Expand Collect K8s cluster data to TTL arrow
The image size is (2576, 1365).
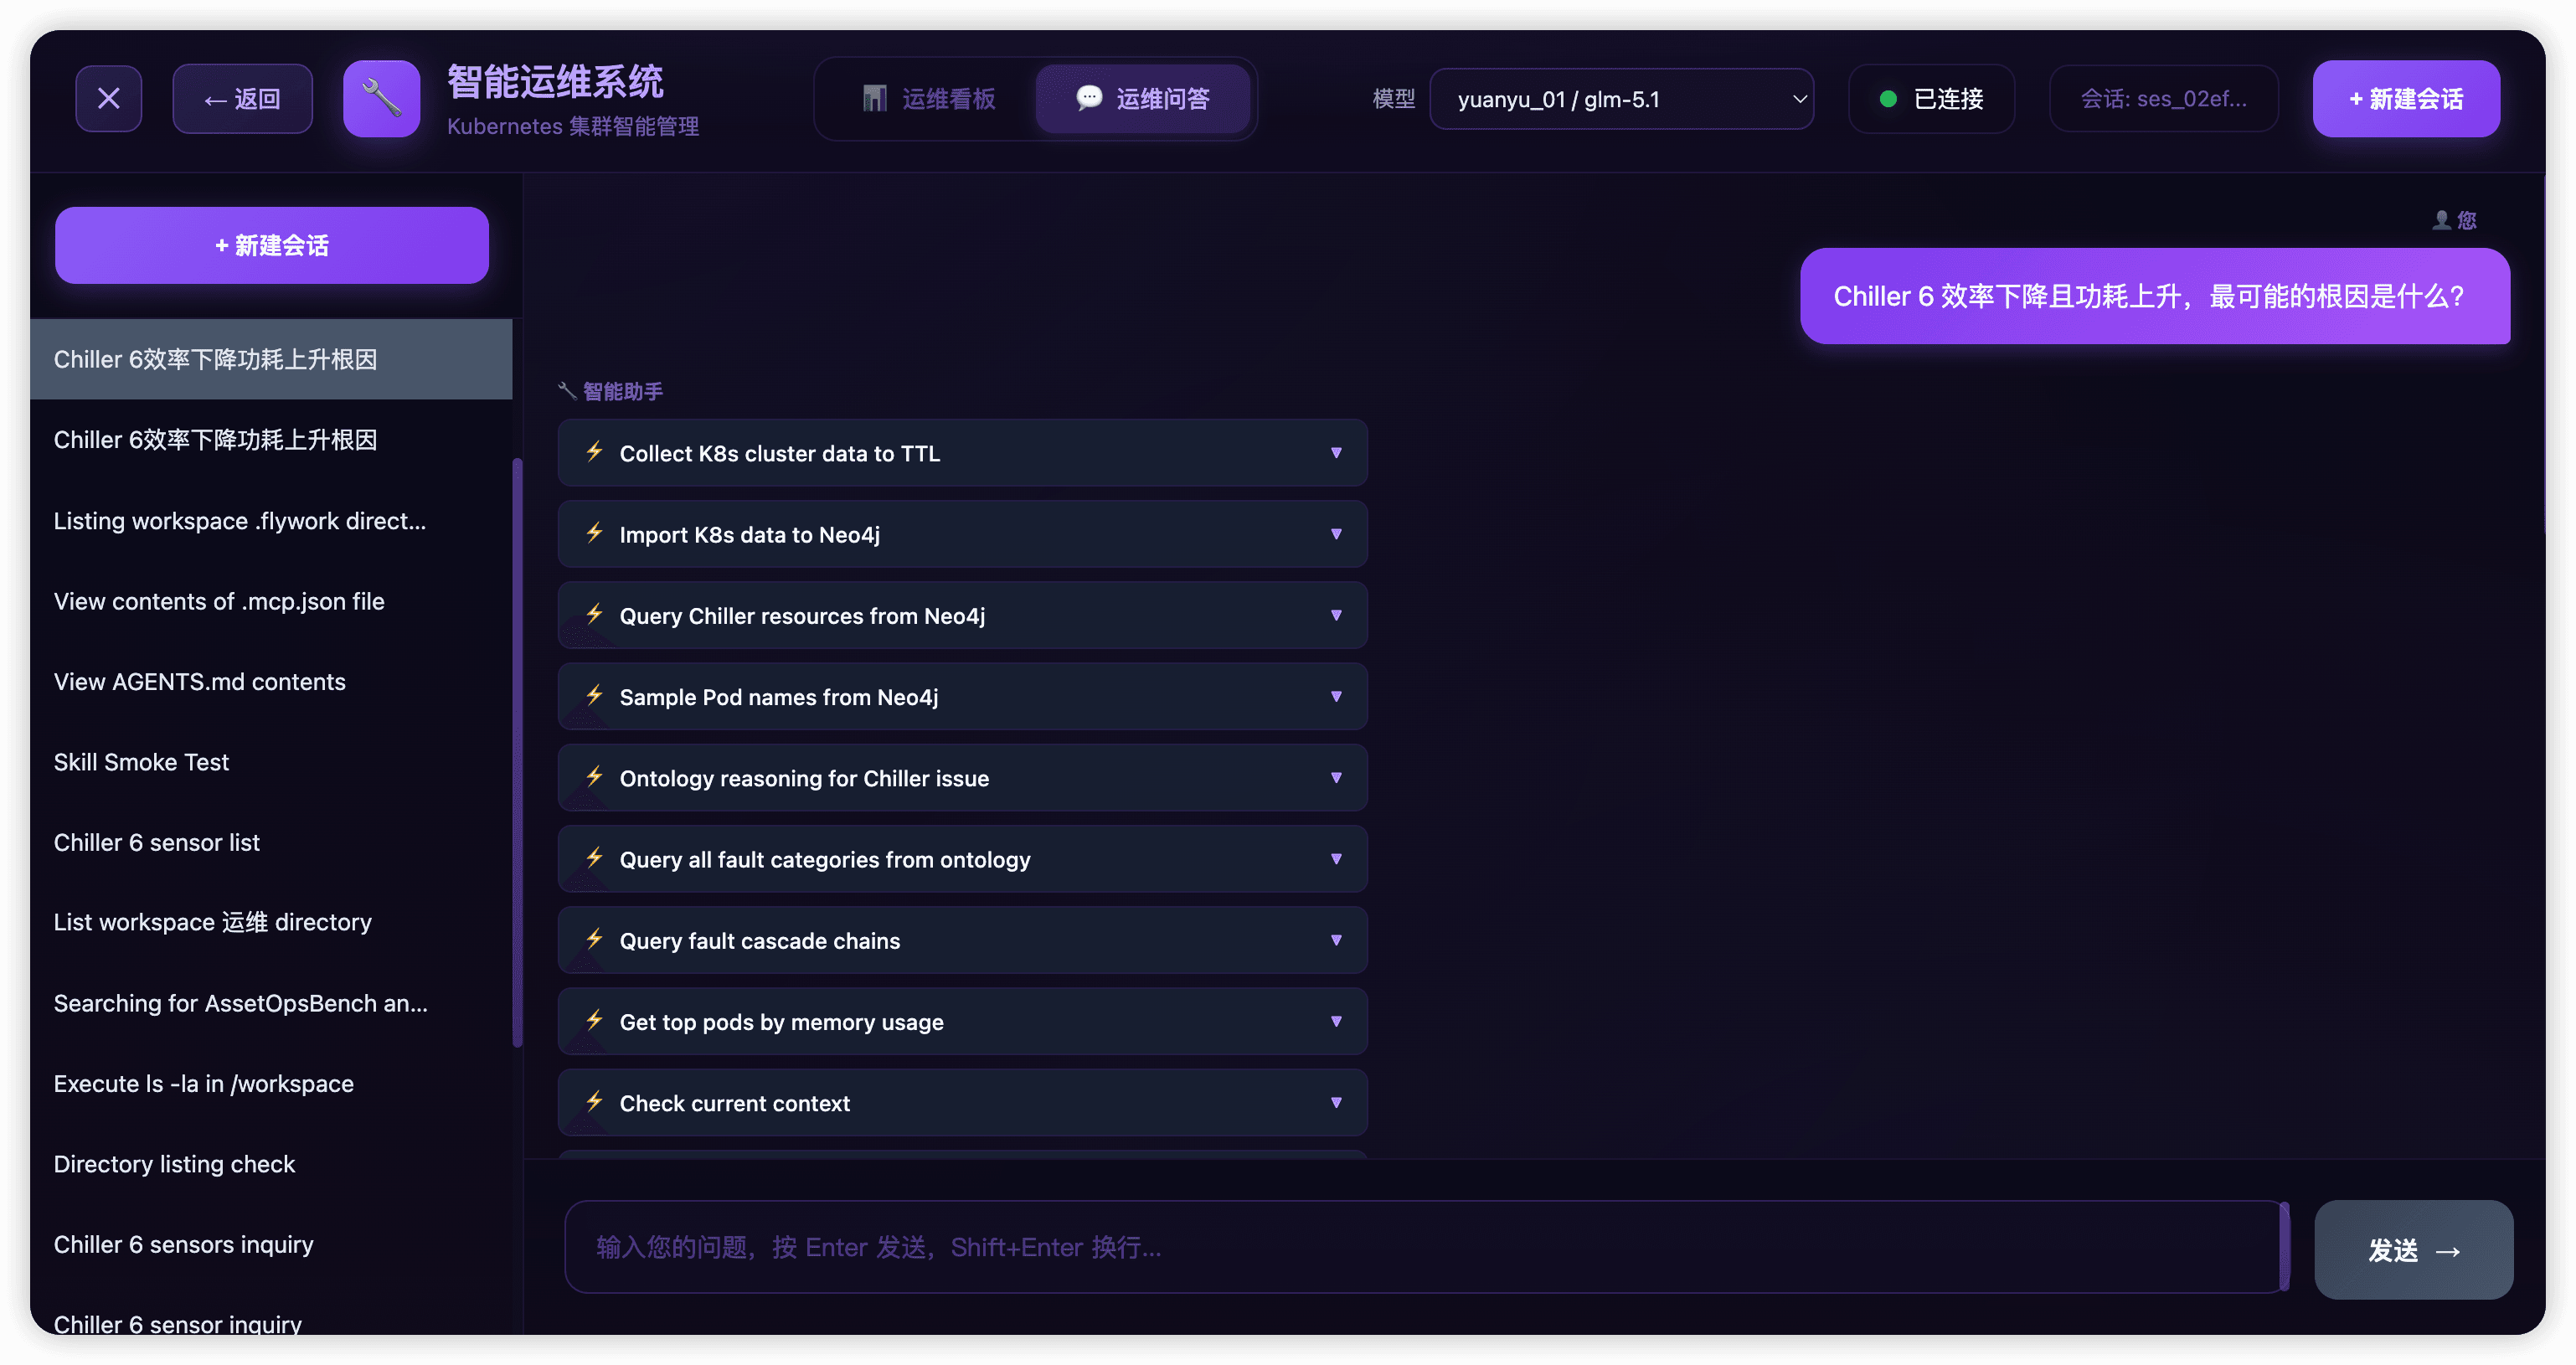coord(1336,453)
